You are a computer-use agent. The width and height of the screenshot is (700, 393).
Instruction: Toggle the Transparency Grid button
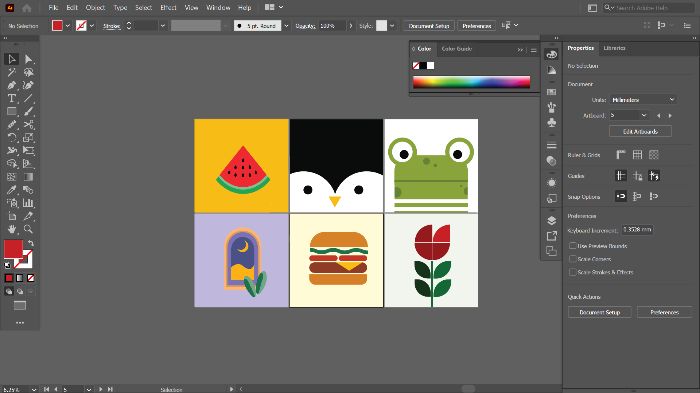[654, 155]
